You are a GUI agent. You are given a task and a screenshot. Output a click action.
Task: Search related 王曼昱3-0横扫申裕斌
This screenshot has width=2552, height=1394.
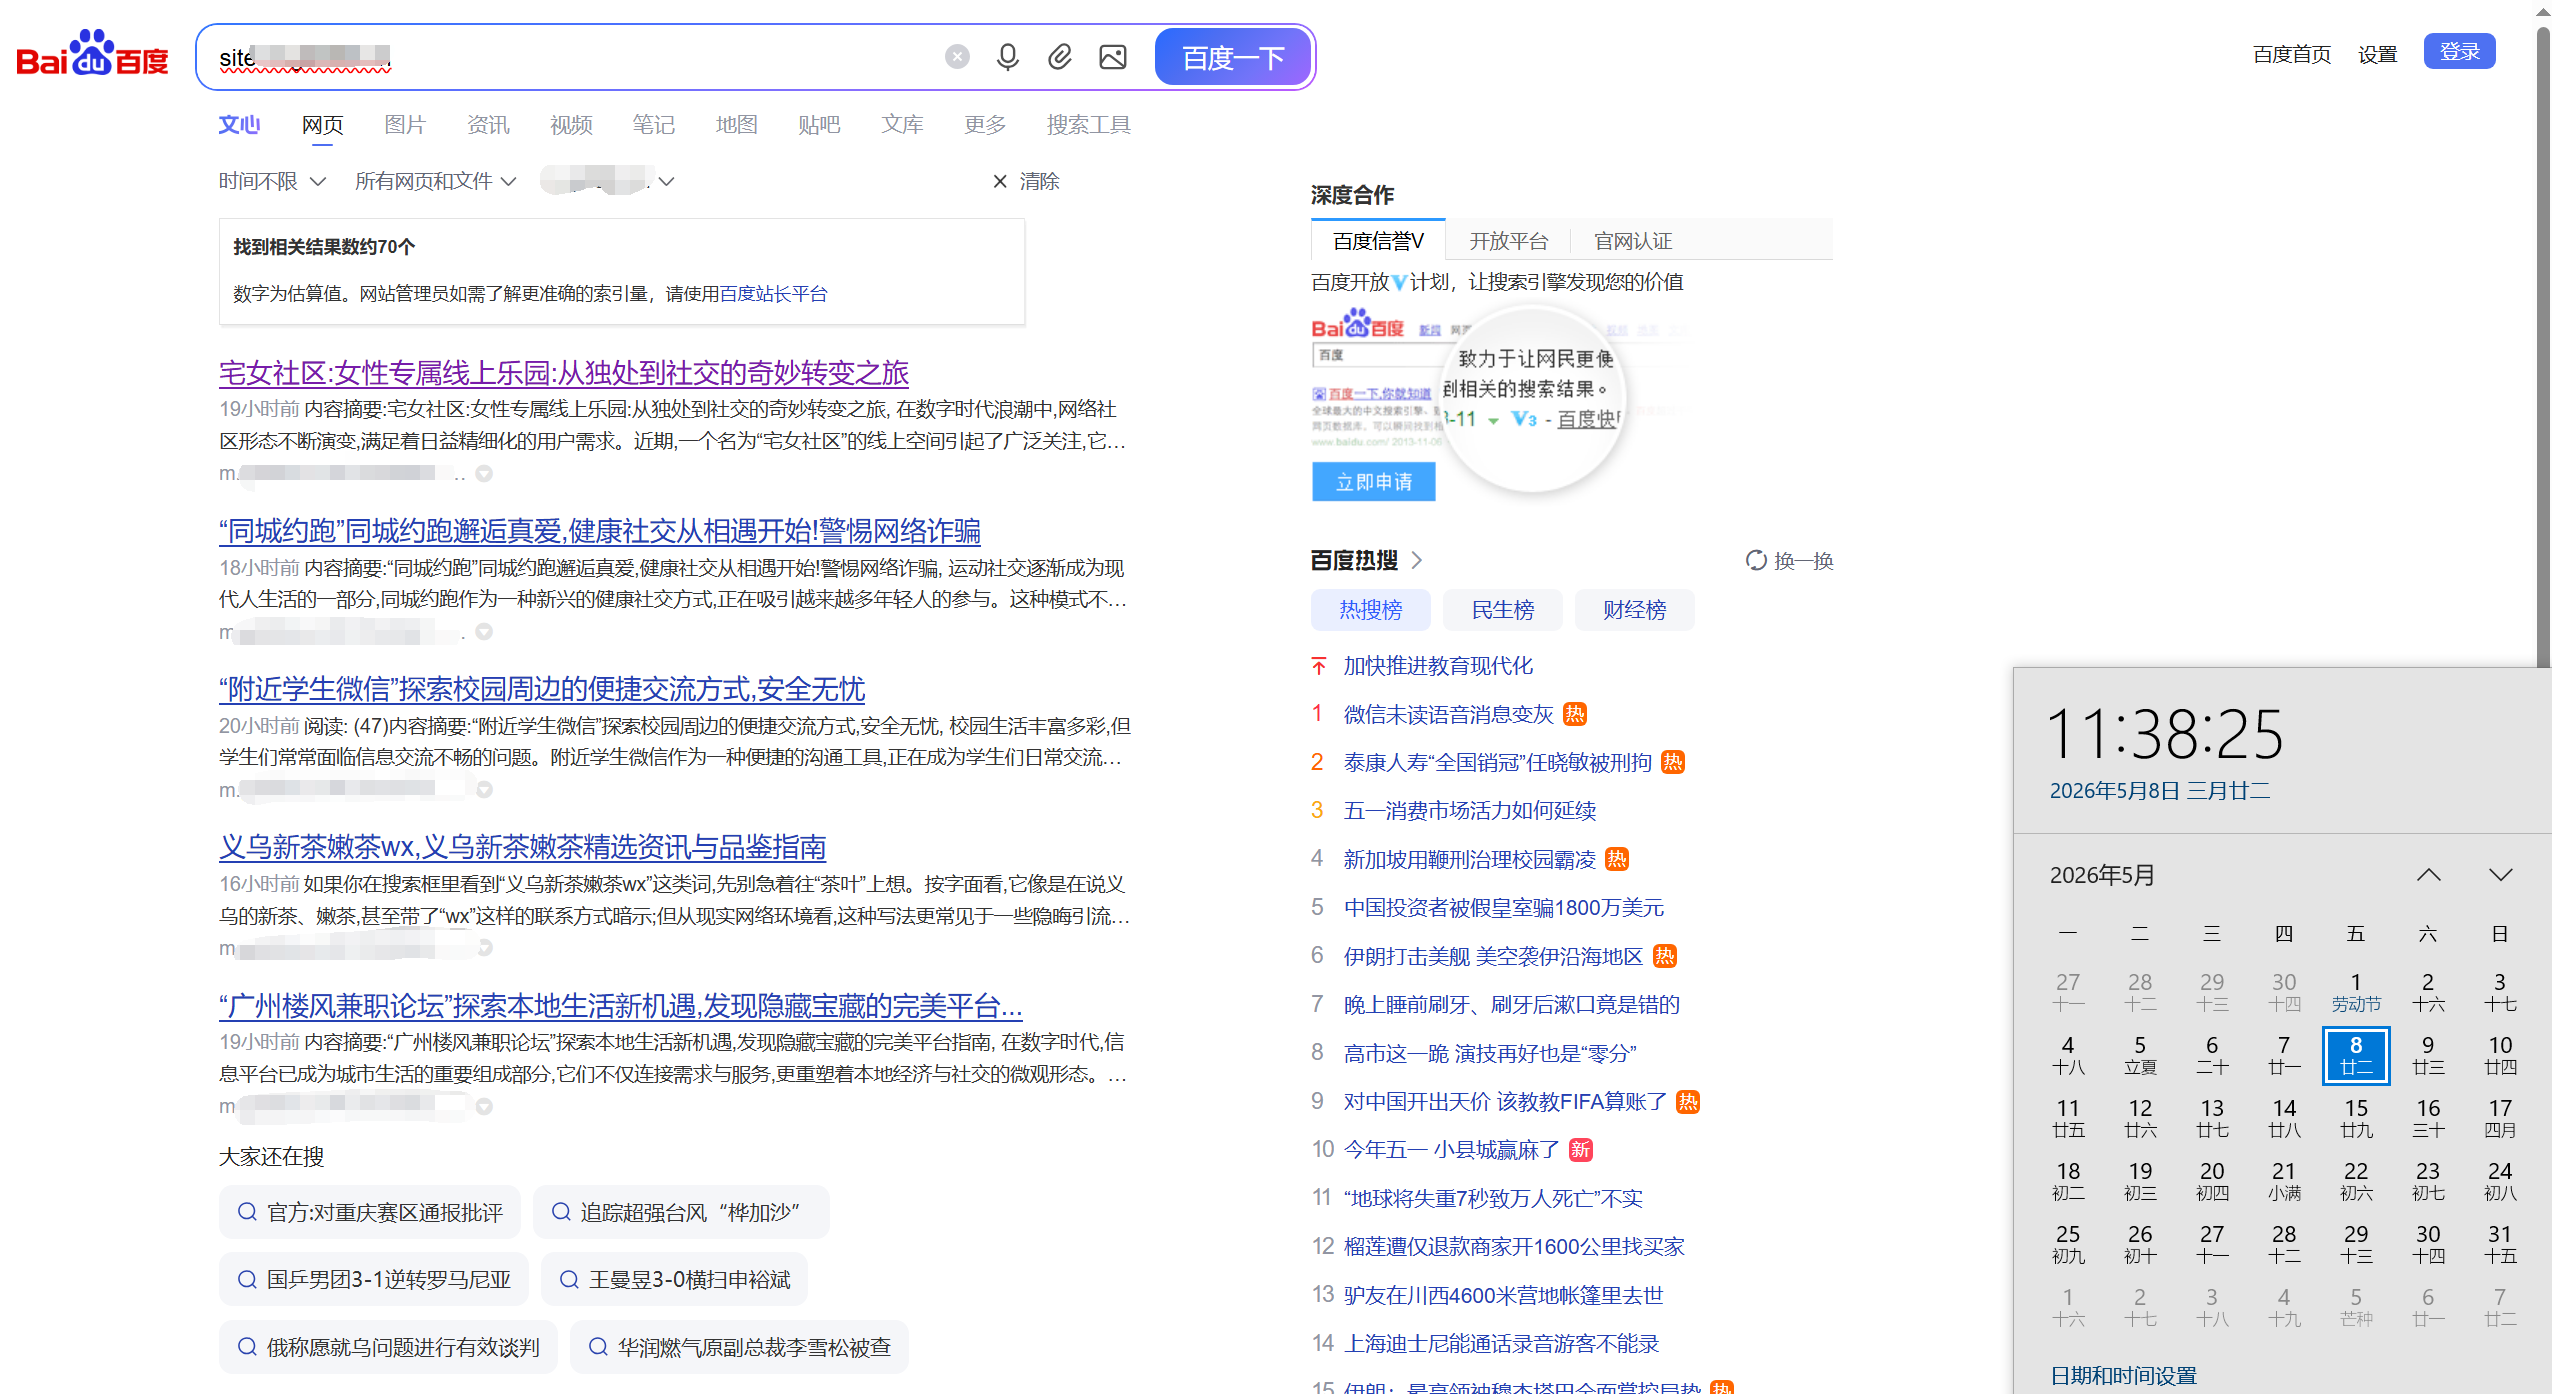[674, 1279]
